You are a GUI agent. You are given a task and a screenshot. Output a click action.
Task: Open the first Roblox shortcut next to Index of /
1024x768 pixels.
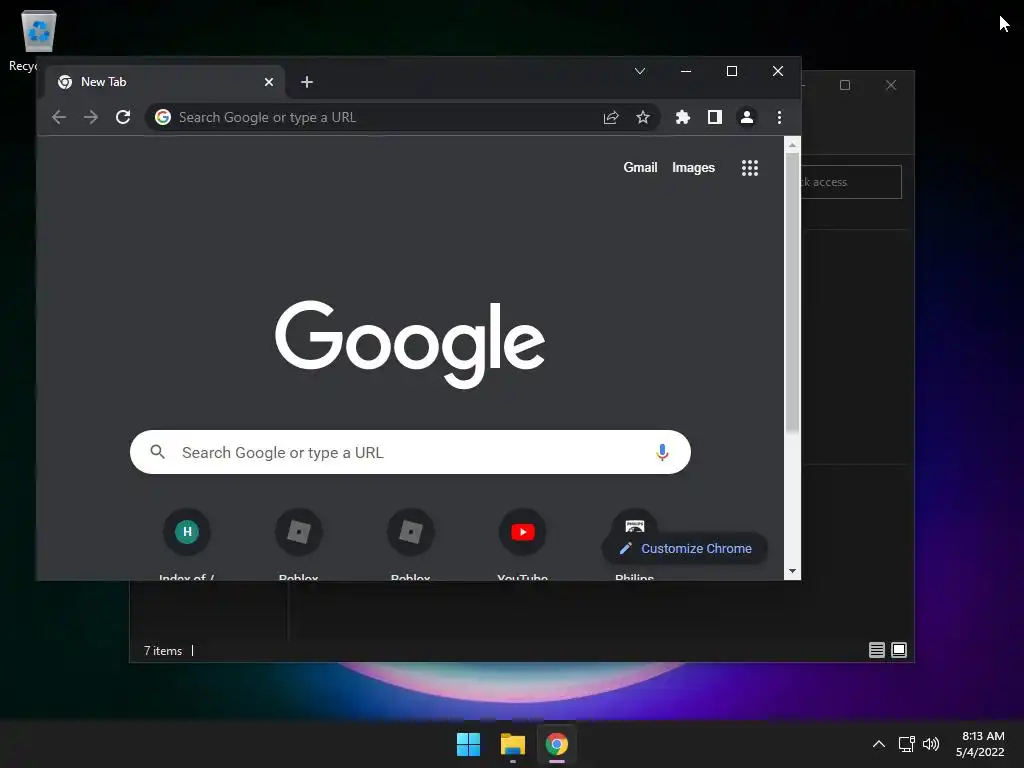pyautogui.click(x=298, y=543)
